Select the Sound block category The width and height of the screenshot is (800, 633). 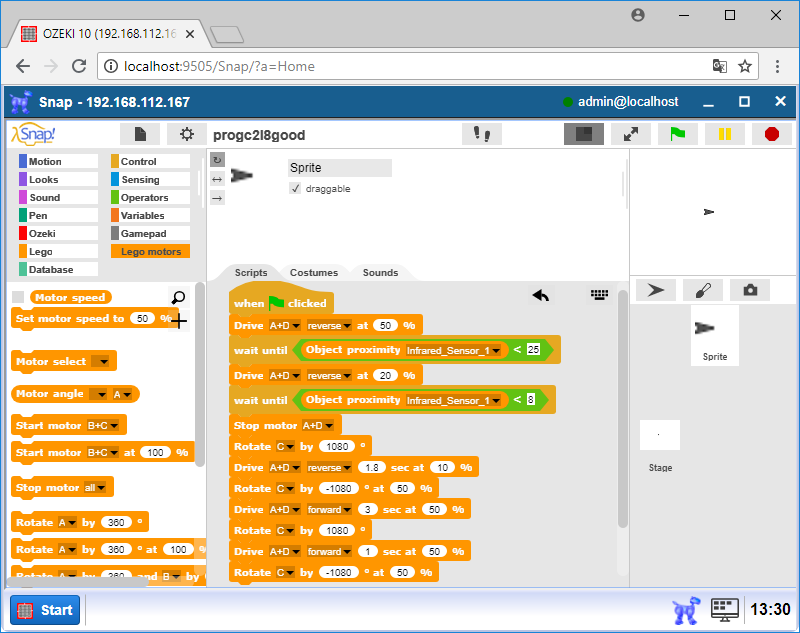[58, 197]
